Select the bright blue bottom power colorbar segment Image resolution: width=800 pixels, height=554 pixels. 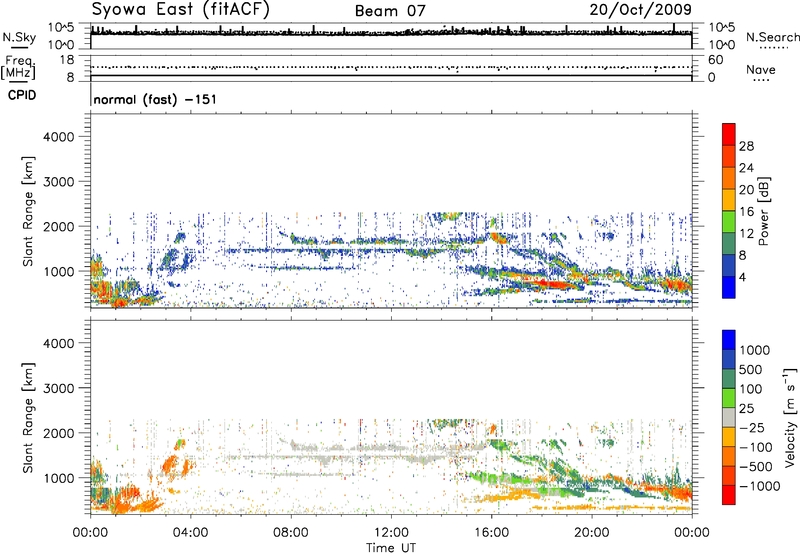point(729,287)
